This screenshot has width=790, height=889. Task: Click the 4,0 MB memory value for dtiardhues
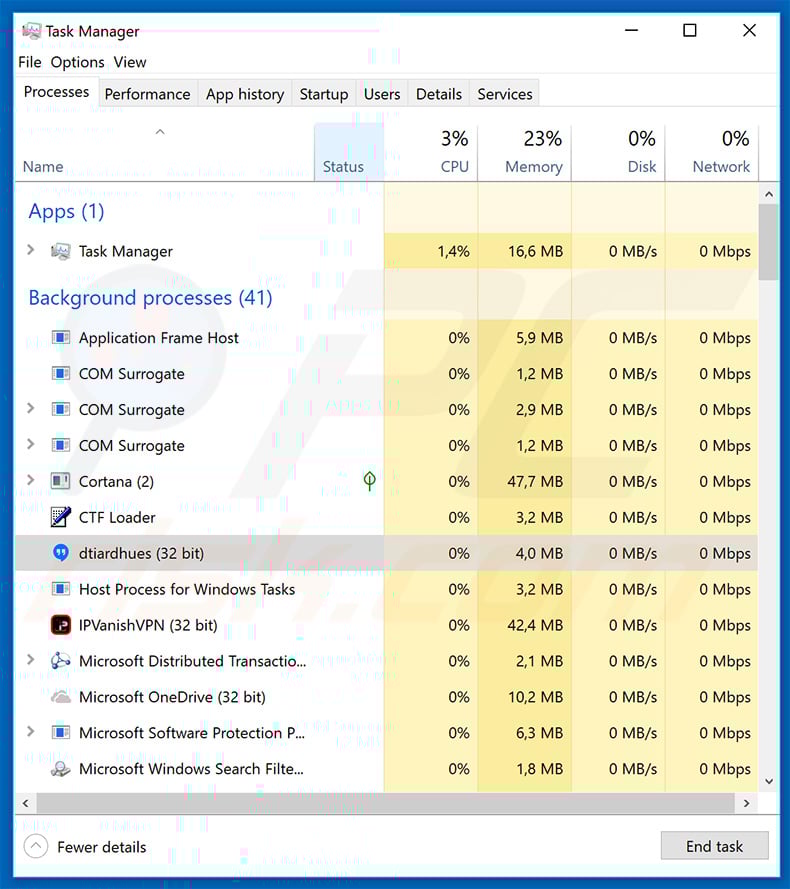[x=539, y=553]
